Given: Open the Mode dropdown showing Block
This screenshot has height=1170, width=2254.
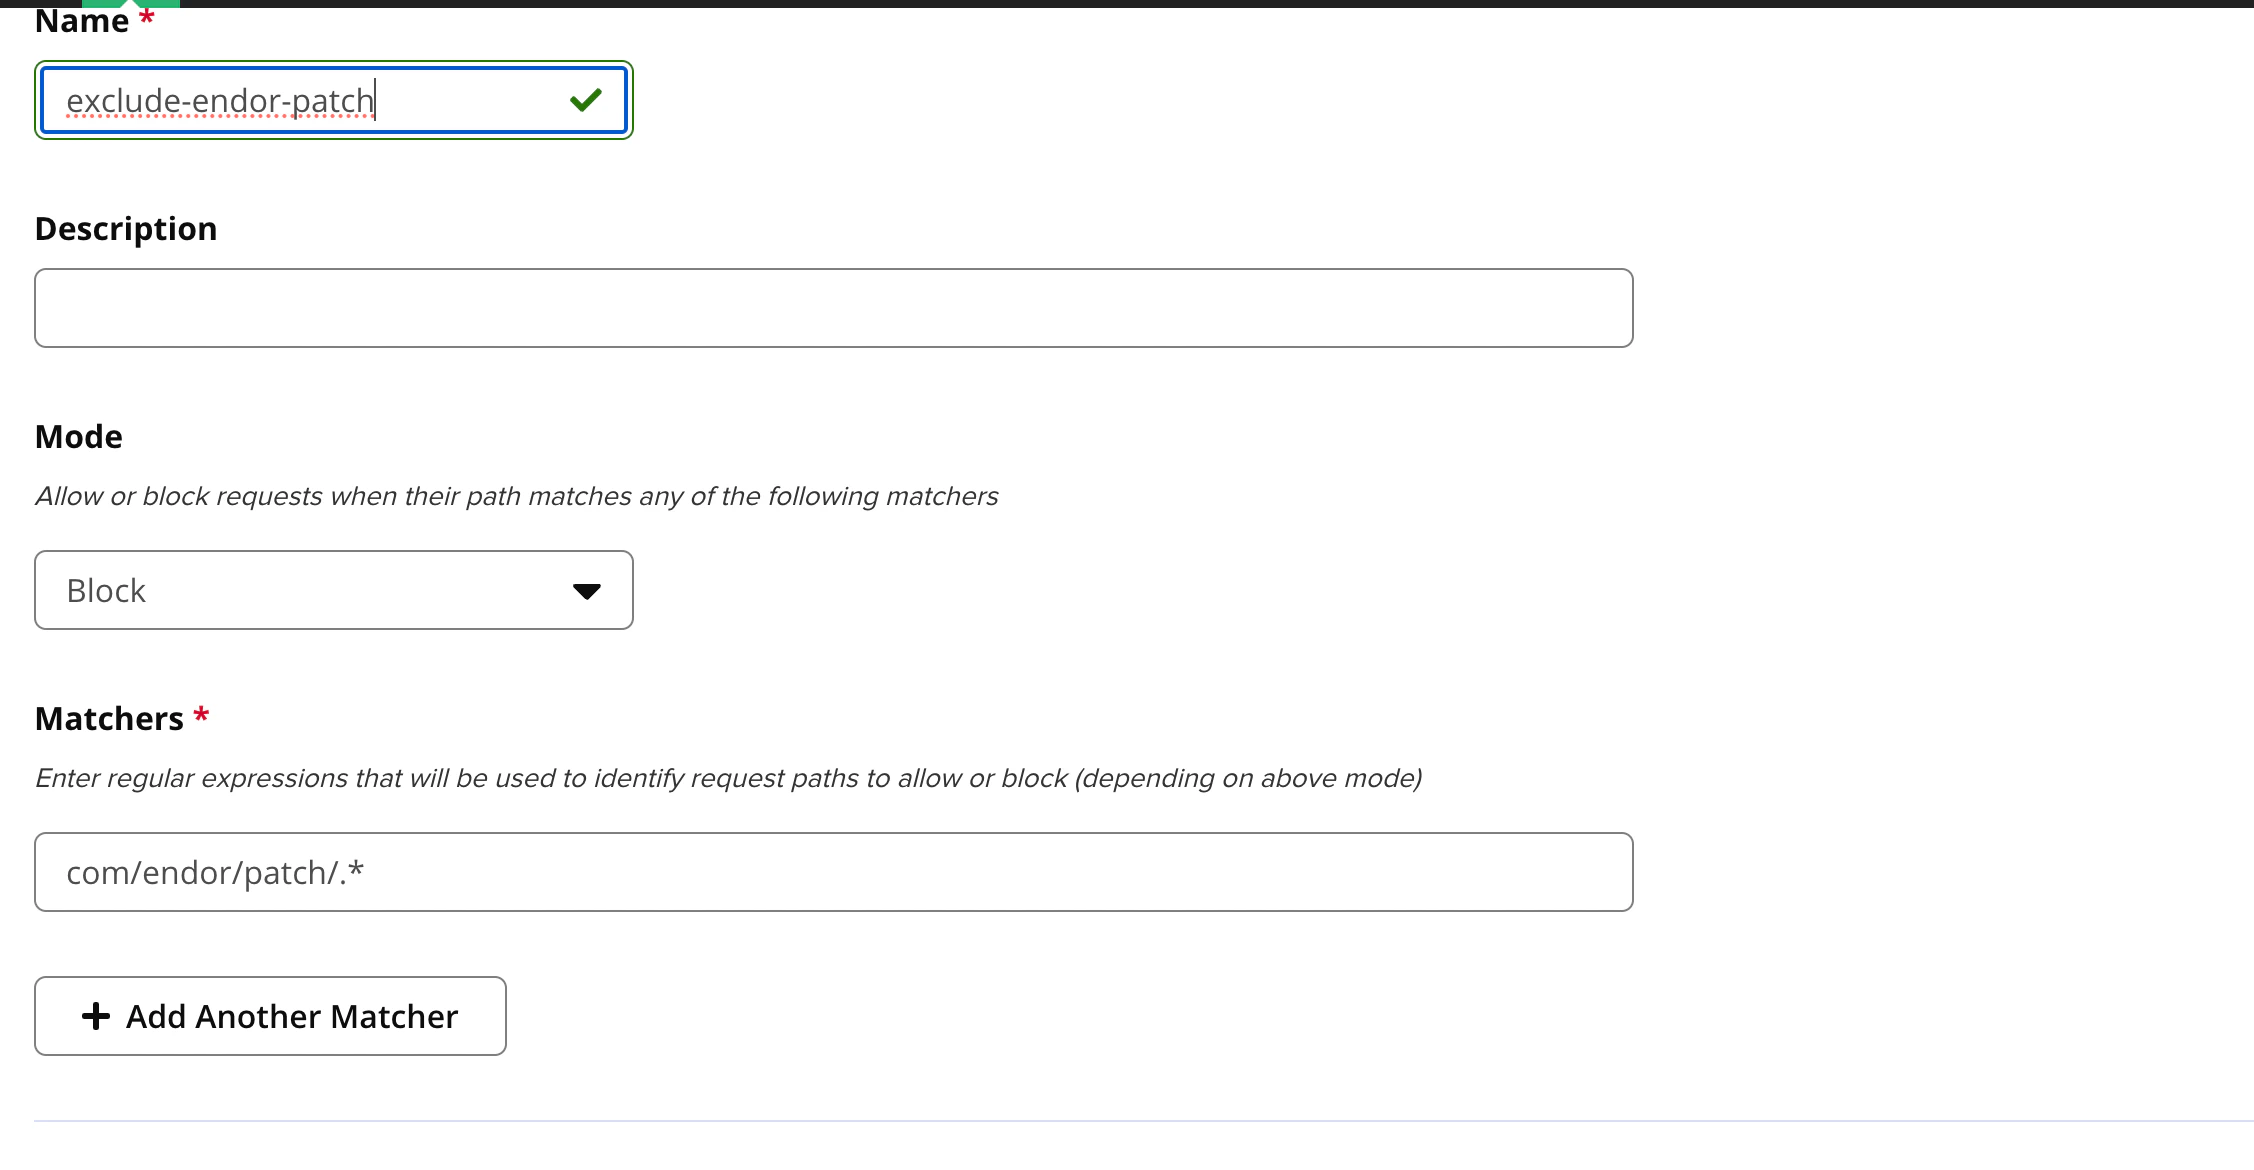Looking at the screenshot, I should pyautogui.click(x=333, y=590).
